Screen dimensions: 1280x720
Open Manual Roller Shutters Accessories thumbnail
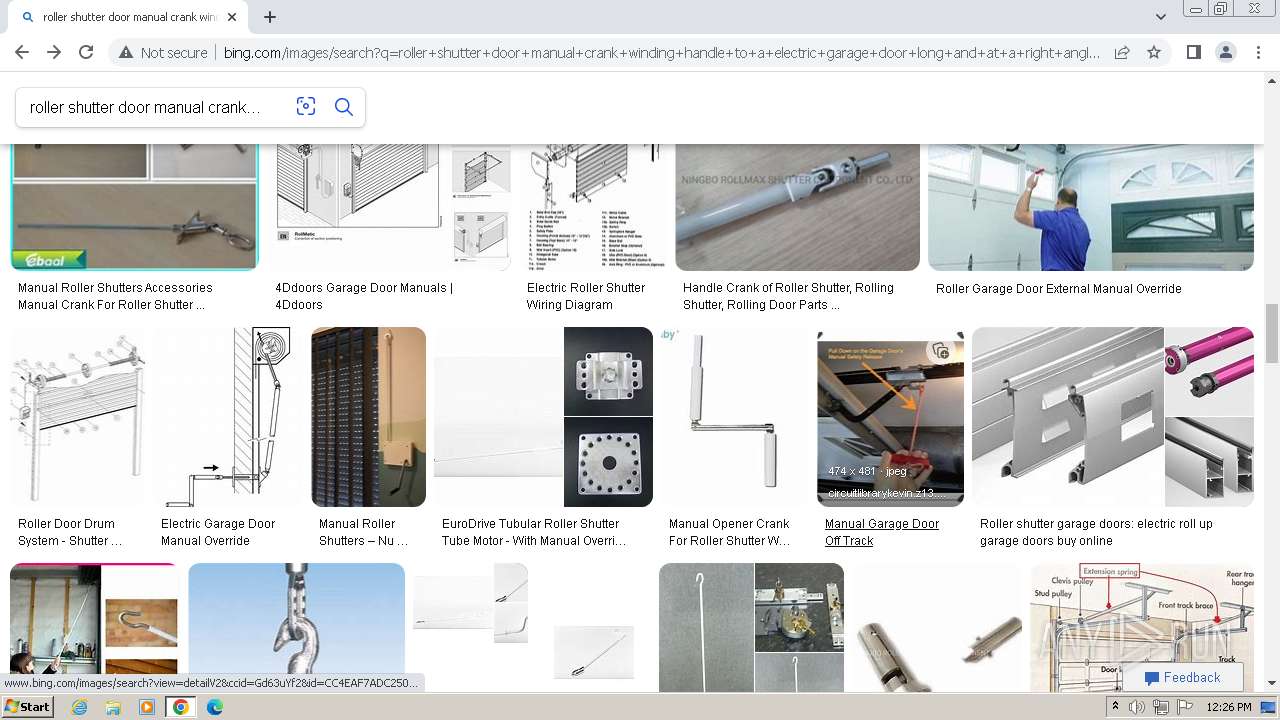click(134, 206)
